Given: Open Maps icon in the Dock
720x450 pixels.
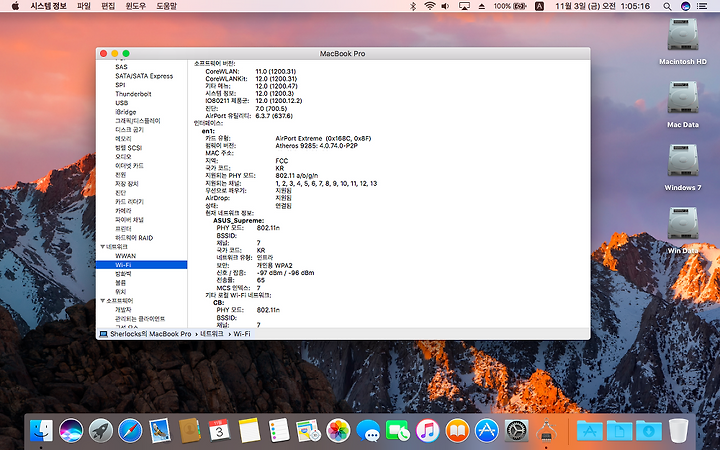Looking at the screenshot, I should (308, 431).
